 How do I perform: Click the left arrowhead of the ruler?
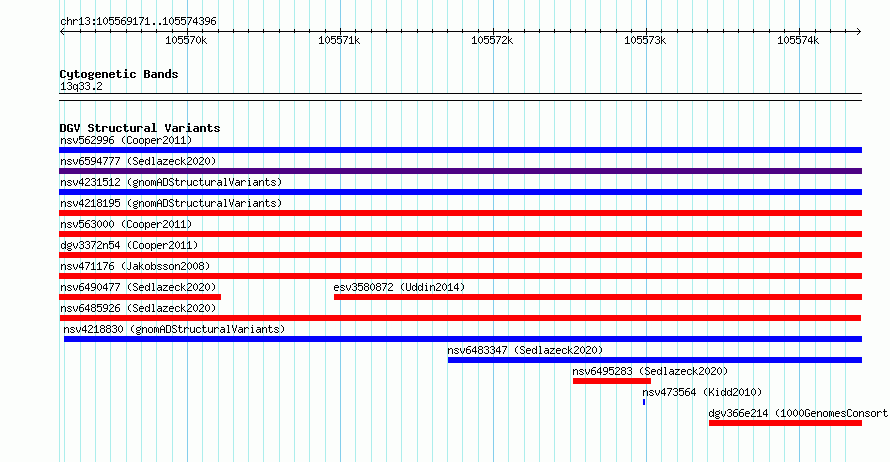coord(62,31)
